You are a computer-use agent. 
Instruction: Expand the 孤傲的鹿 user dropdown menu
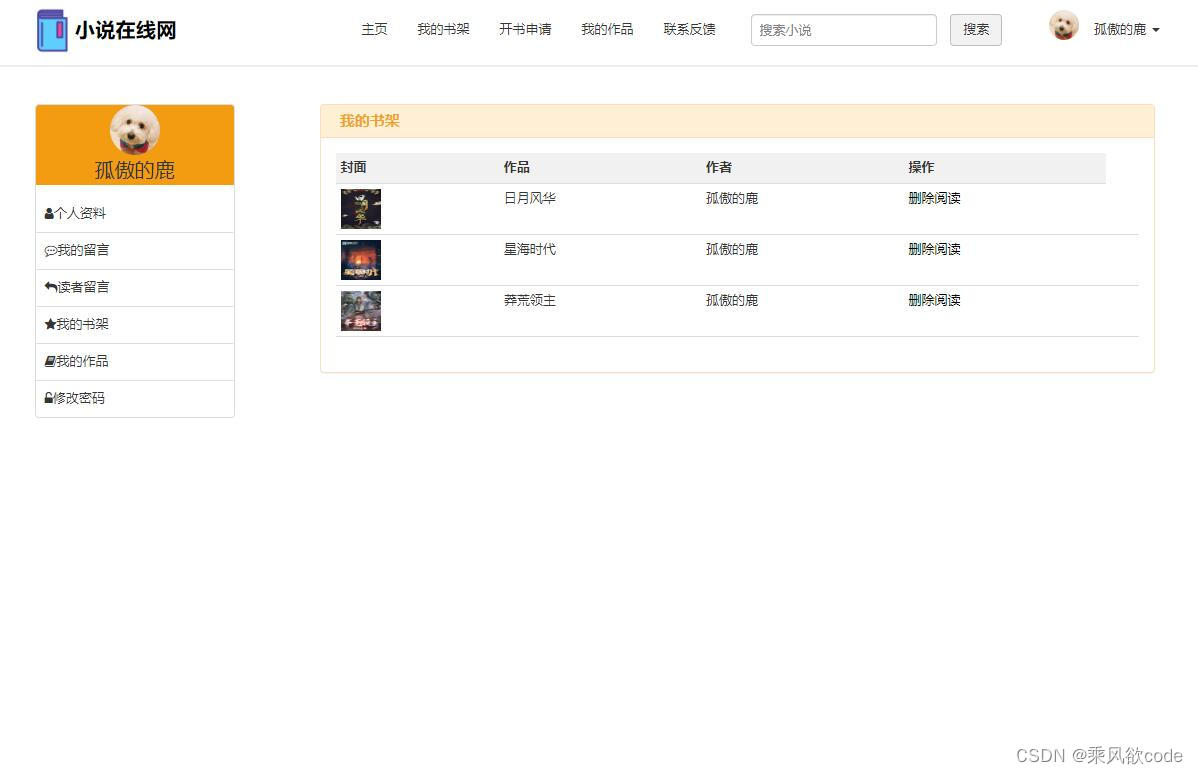tap(1126, 29)
